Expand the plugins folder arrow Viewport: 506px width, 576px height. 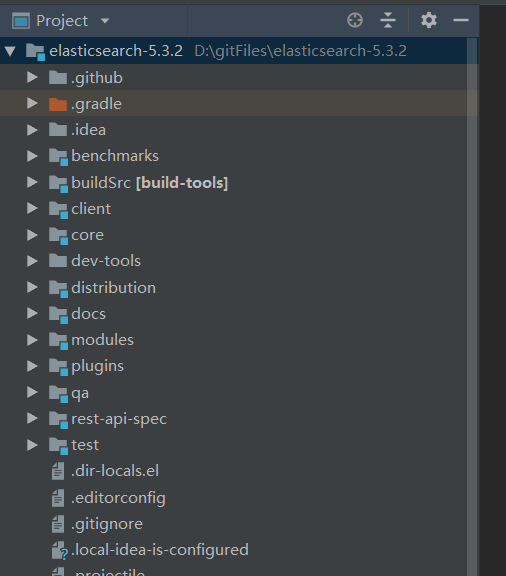32,366
